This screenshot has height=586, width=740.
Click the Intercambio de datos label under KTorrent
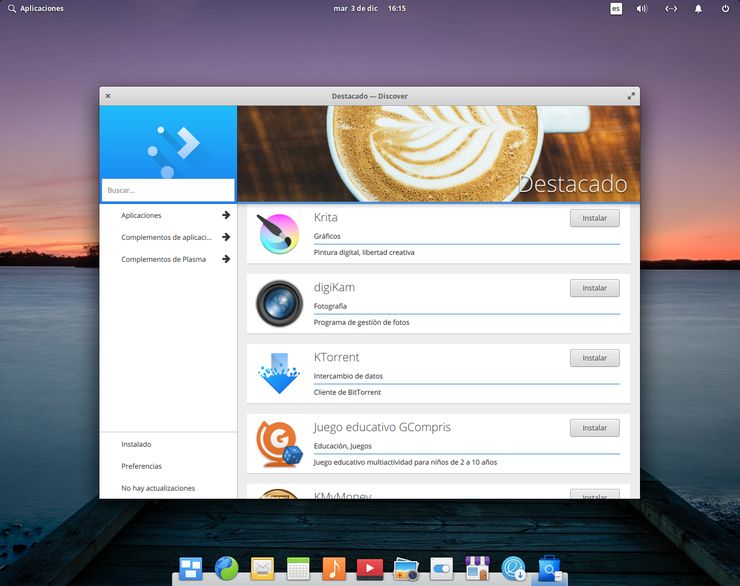[x=348, y=376]
